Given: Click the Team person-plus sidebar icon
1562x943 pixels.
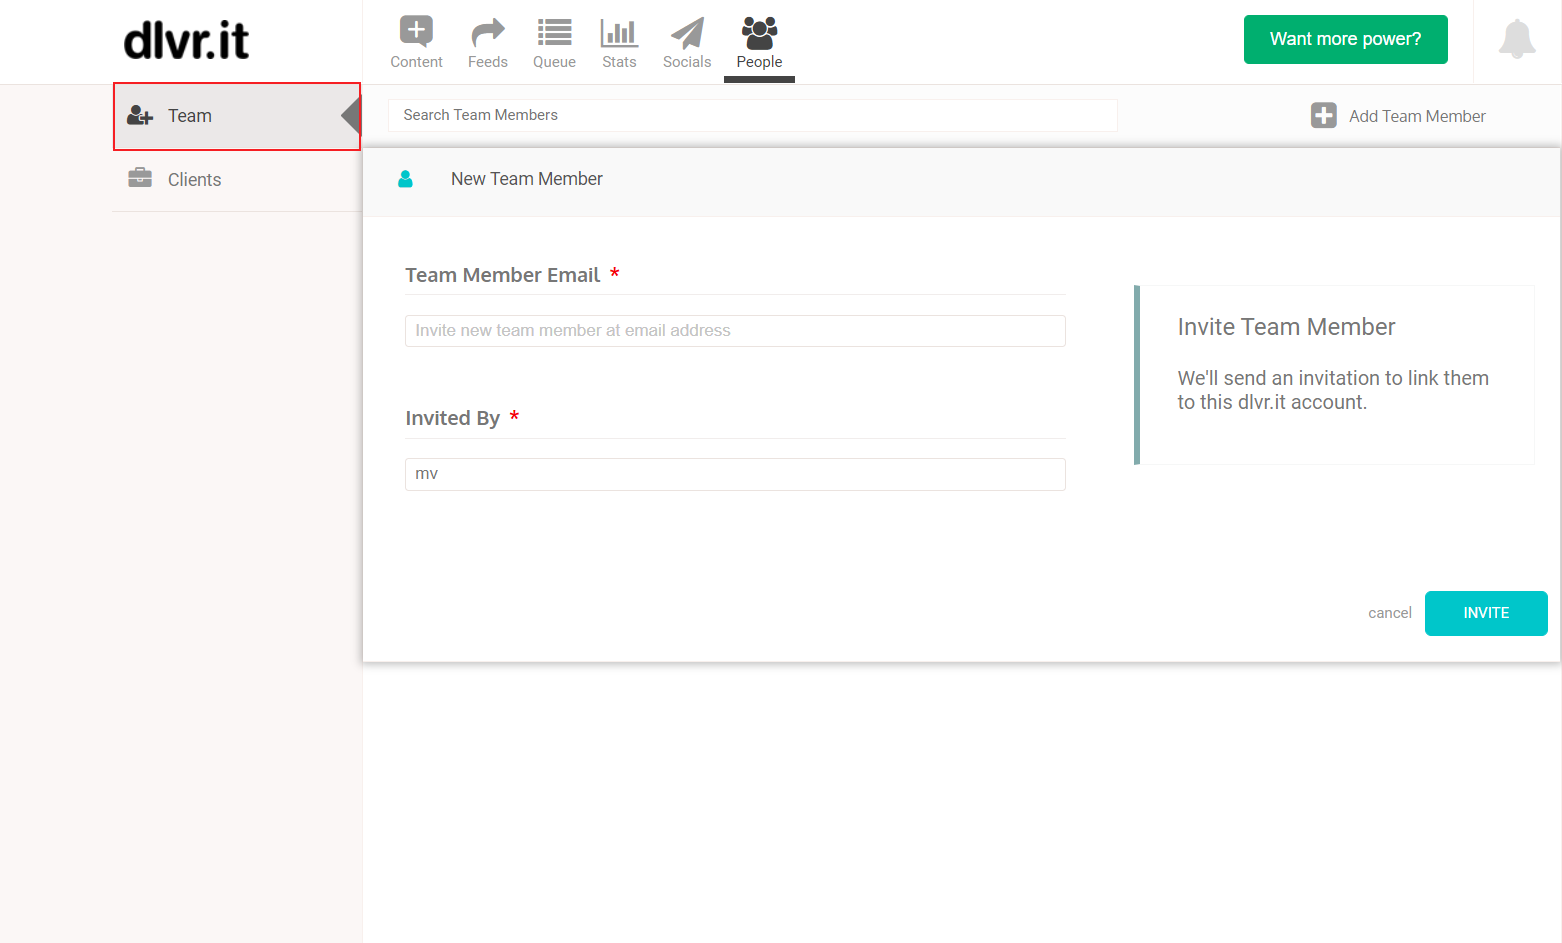Looking at the screenshot, I should point(140,116).
